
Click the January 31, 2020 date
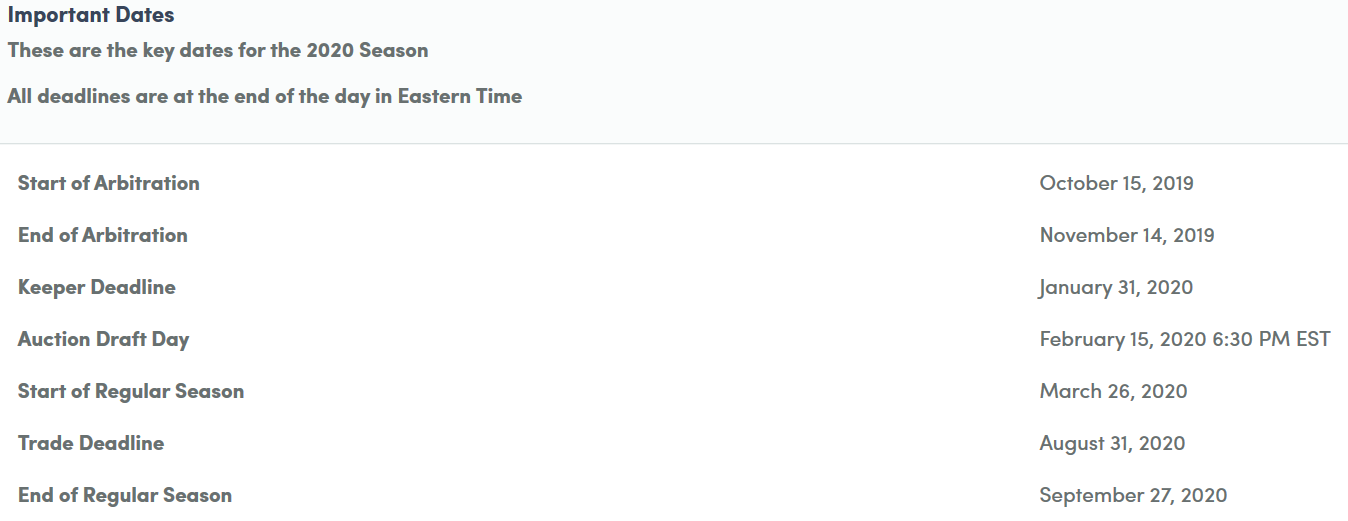[x=1116, y=288]
